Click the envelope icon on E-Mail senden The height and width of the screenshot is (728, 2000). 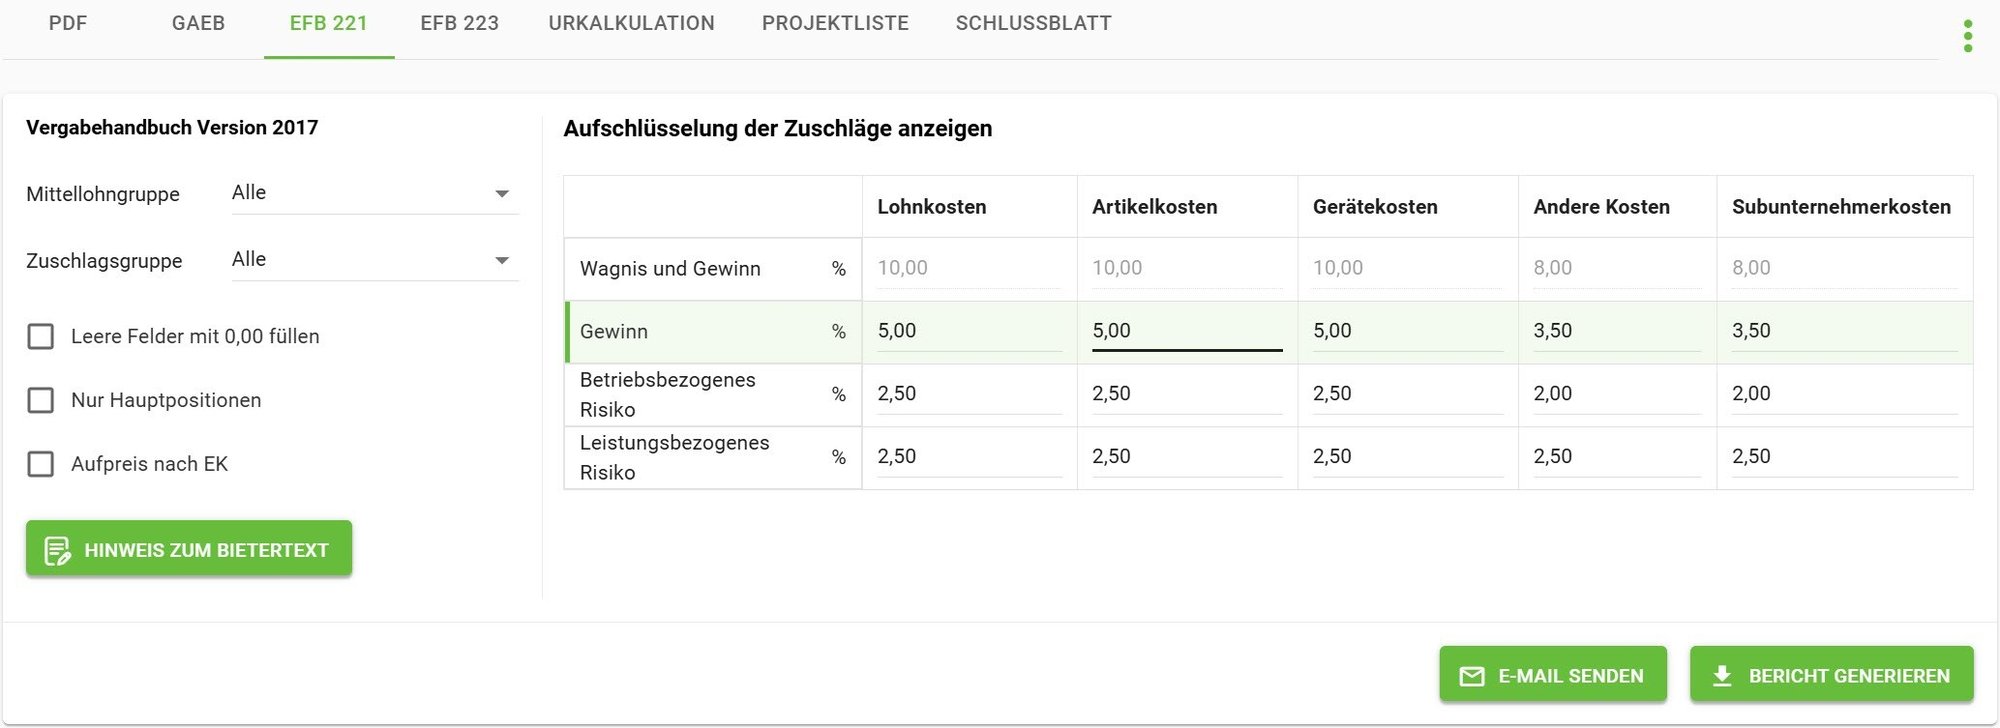[x=1471, y=675]
